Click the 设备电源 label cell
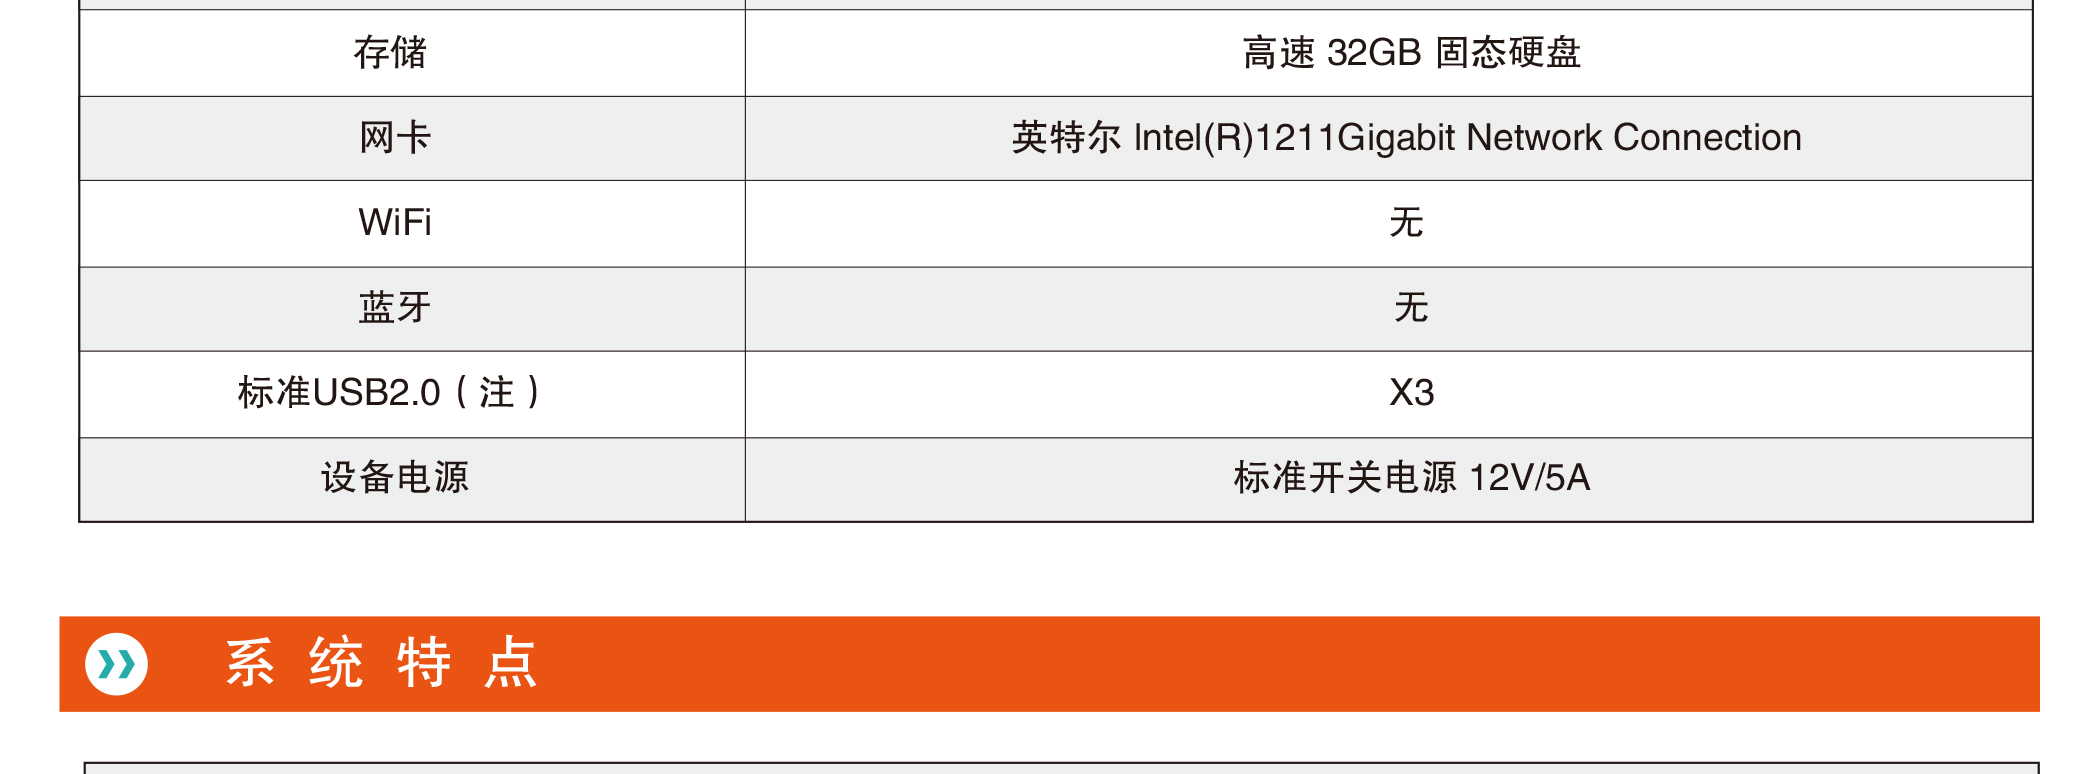Viewport: 2100px width, 774px height. tap(395, 478)
